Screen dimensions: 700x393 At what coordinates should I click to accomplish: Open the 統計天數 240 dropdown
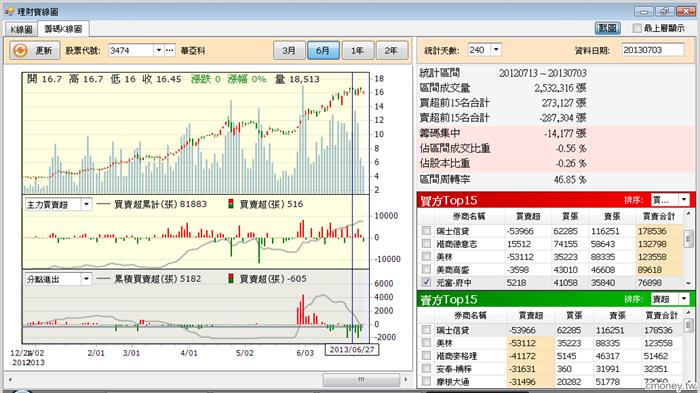tap(496, 50)
